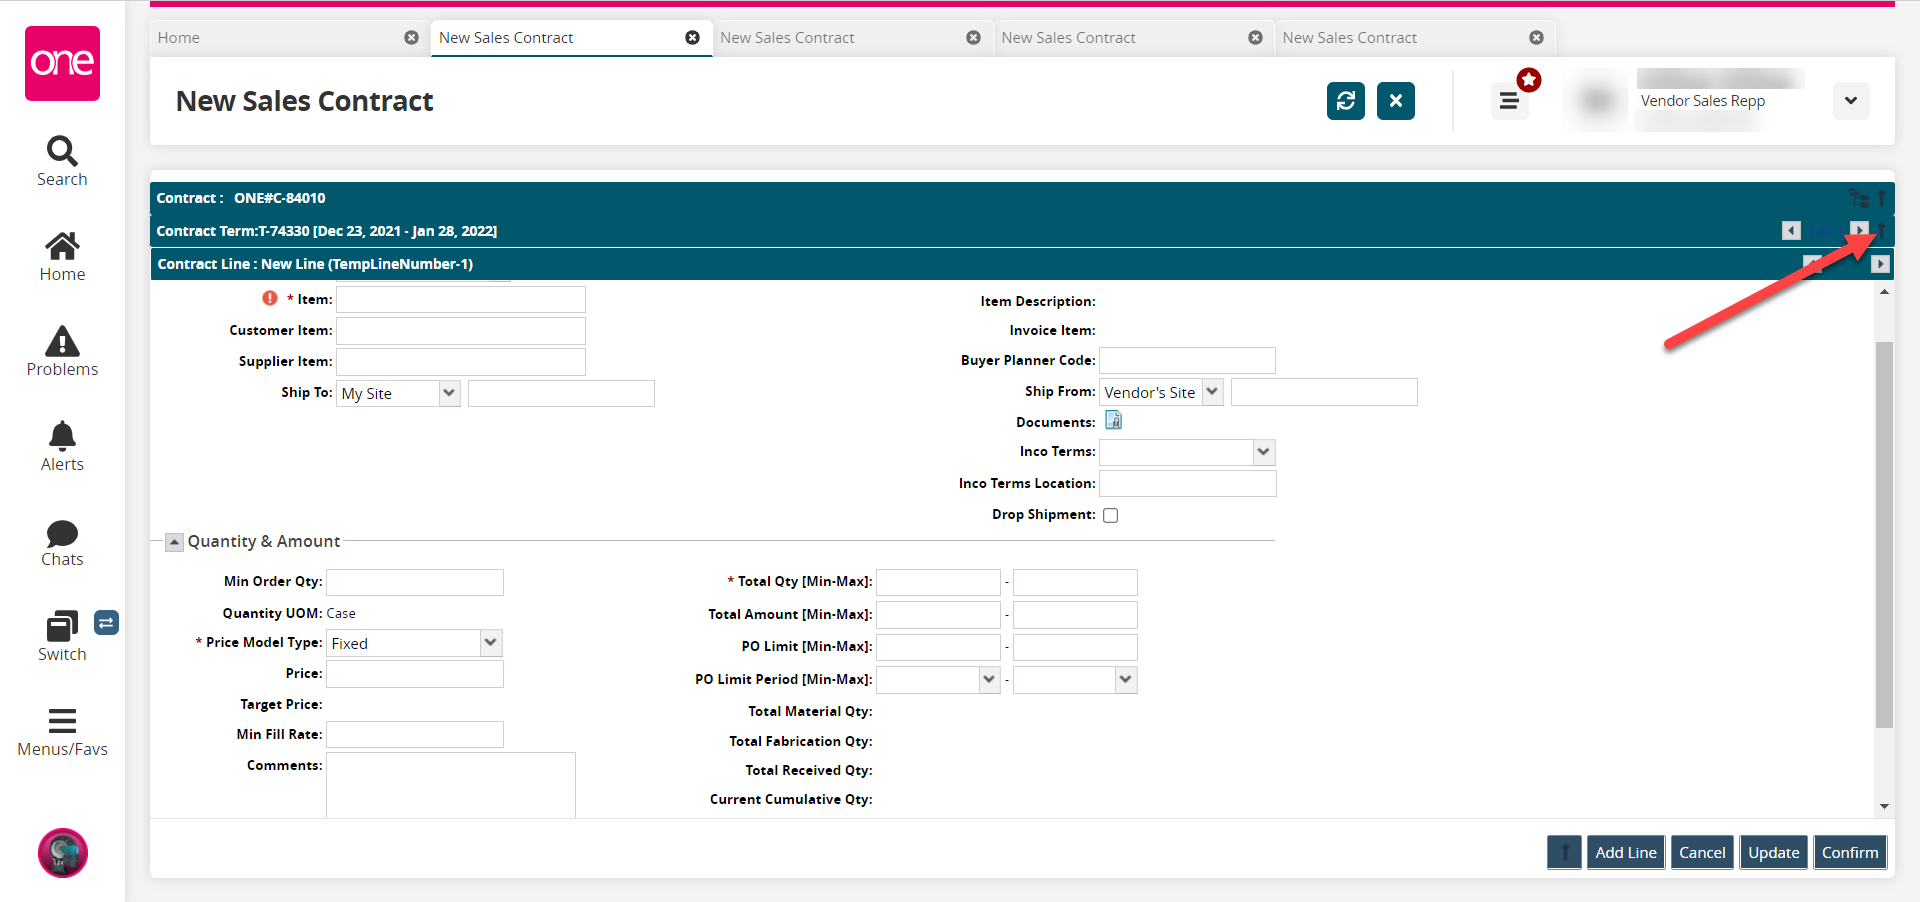Open the hamburger menu with star badge
The image size is (1920, 902).
[1509, 101]
